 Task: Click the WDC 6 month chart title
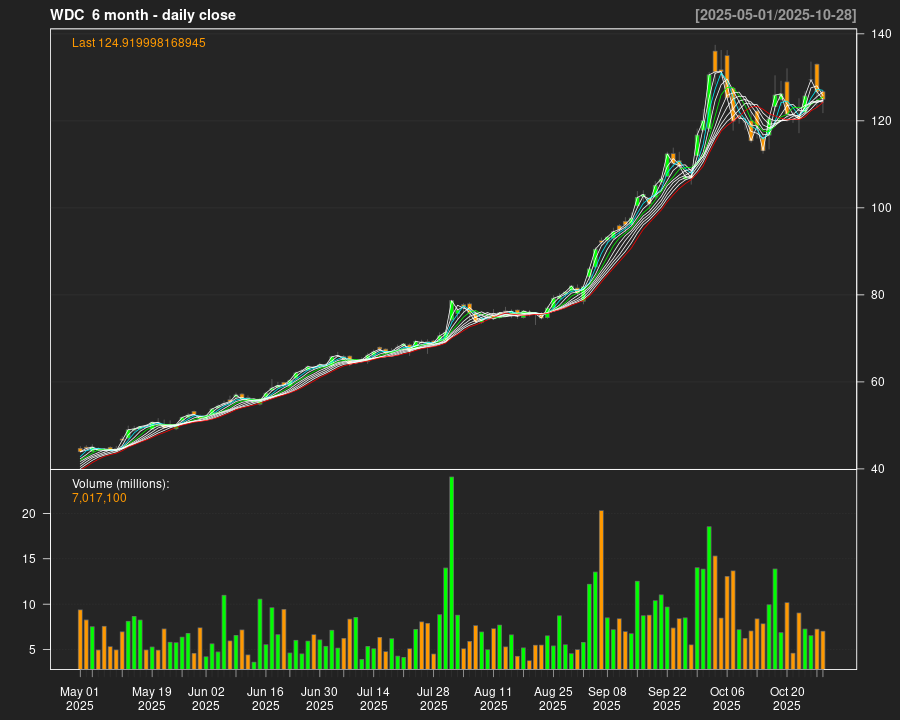tap(143, 15)
